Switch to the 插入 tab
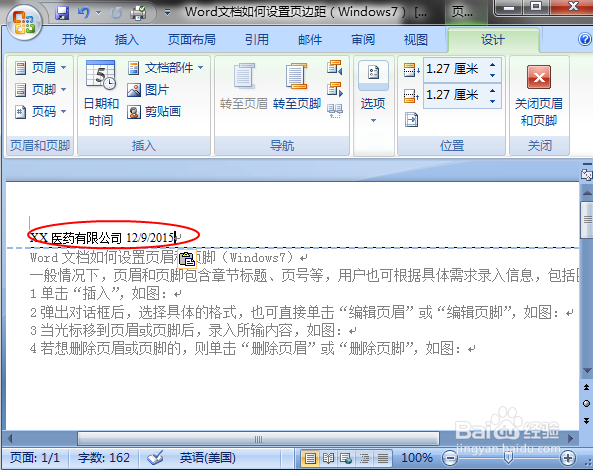This screenshot has height=470, width=593. (127, 39)
